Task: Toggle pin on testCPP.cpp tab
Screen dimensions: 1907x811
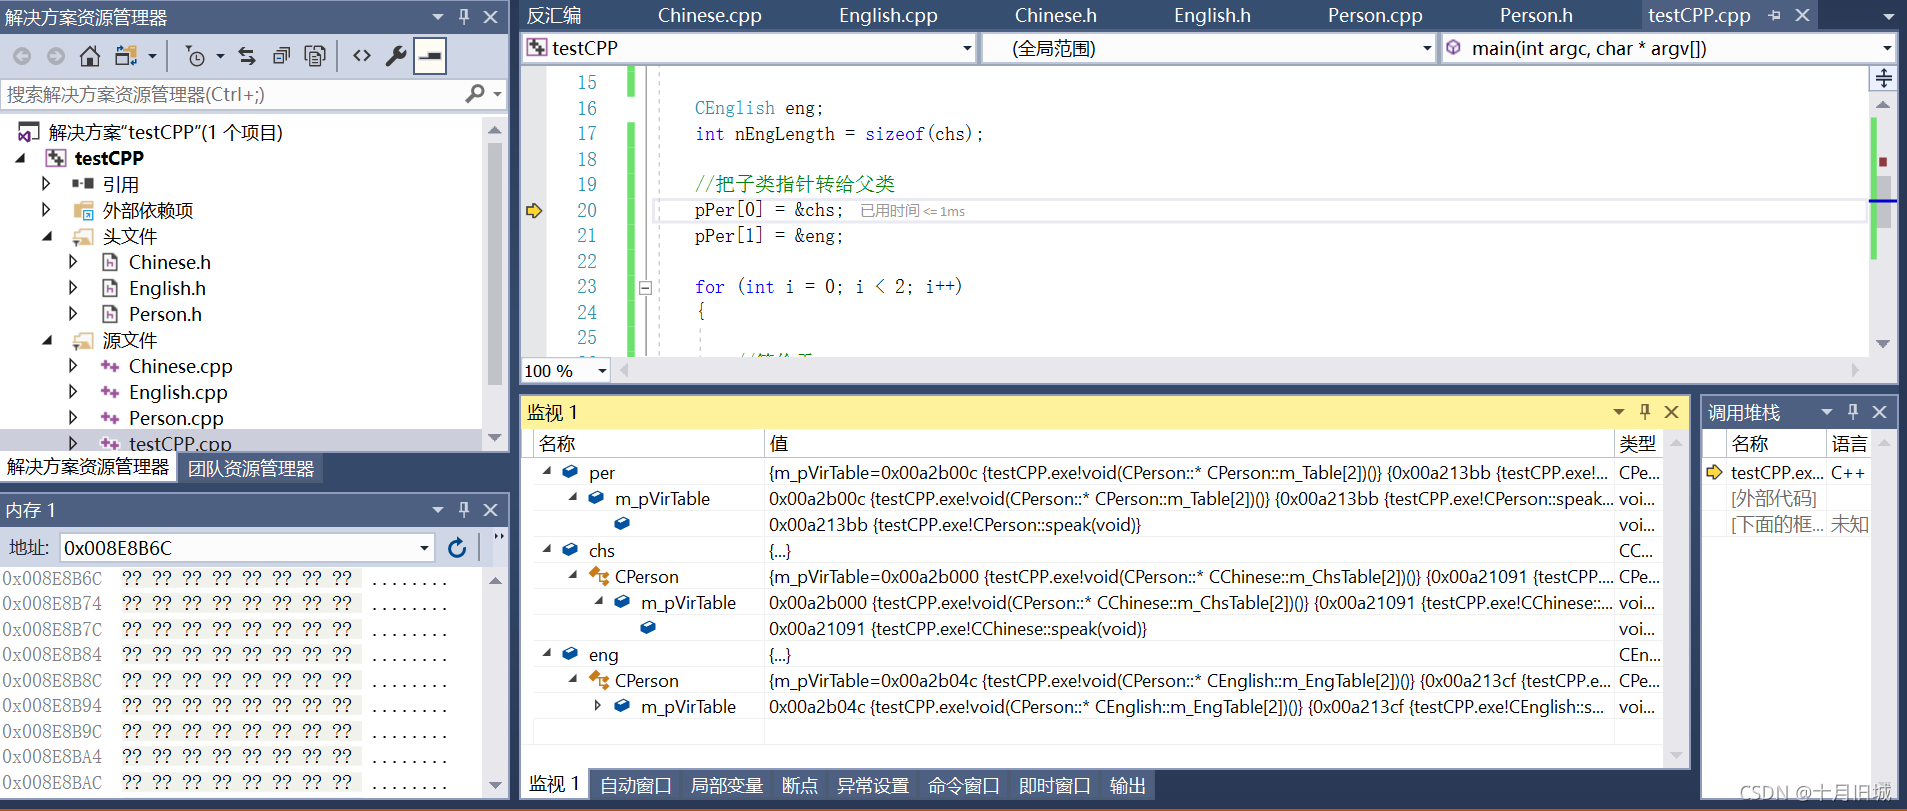Action: pyautogui.click(x=1774, y=15)
